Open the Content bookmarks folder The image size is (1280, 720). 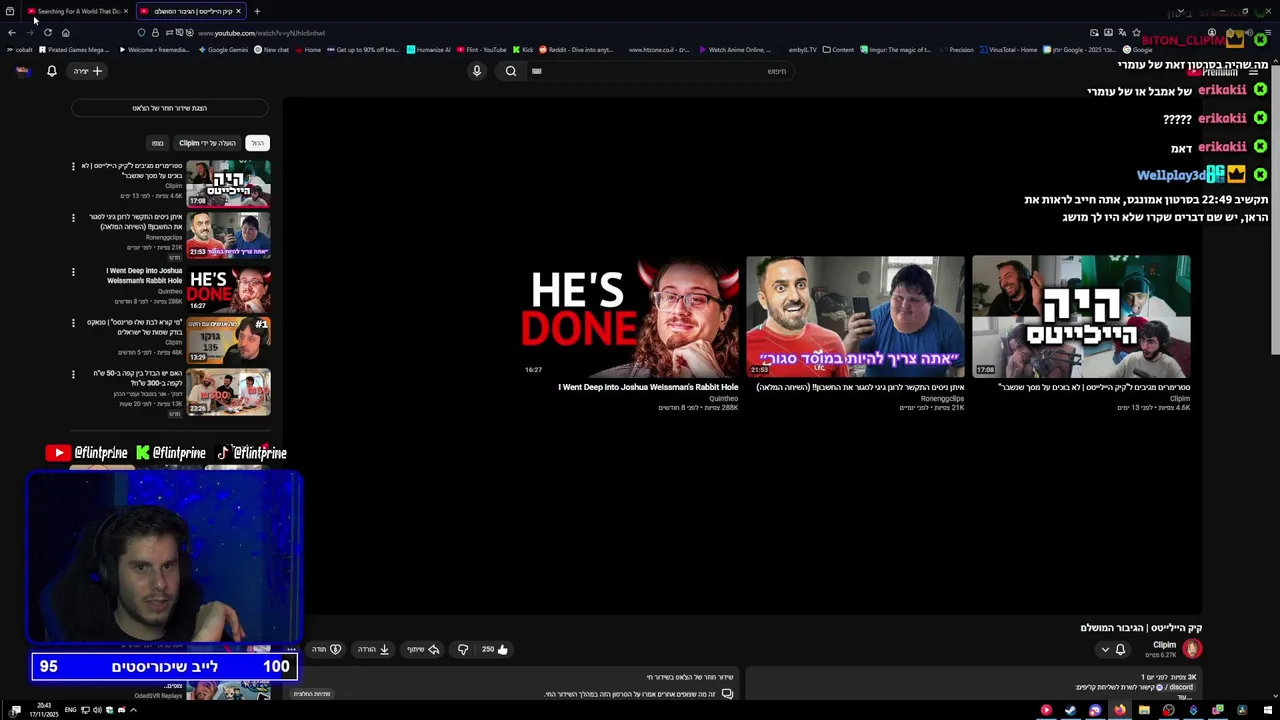(839, 50)
